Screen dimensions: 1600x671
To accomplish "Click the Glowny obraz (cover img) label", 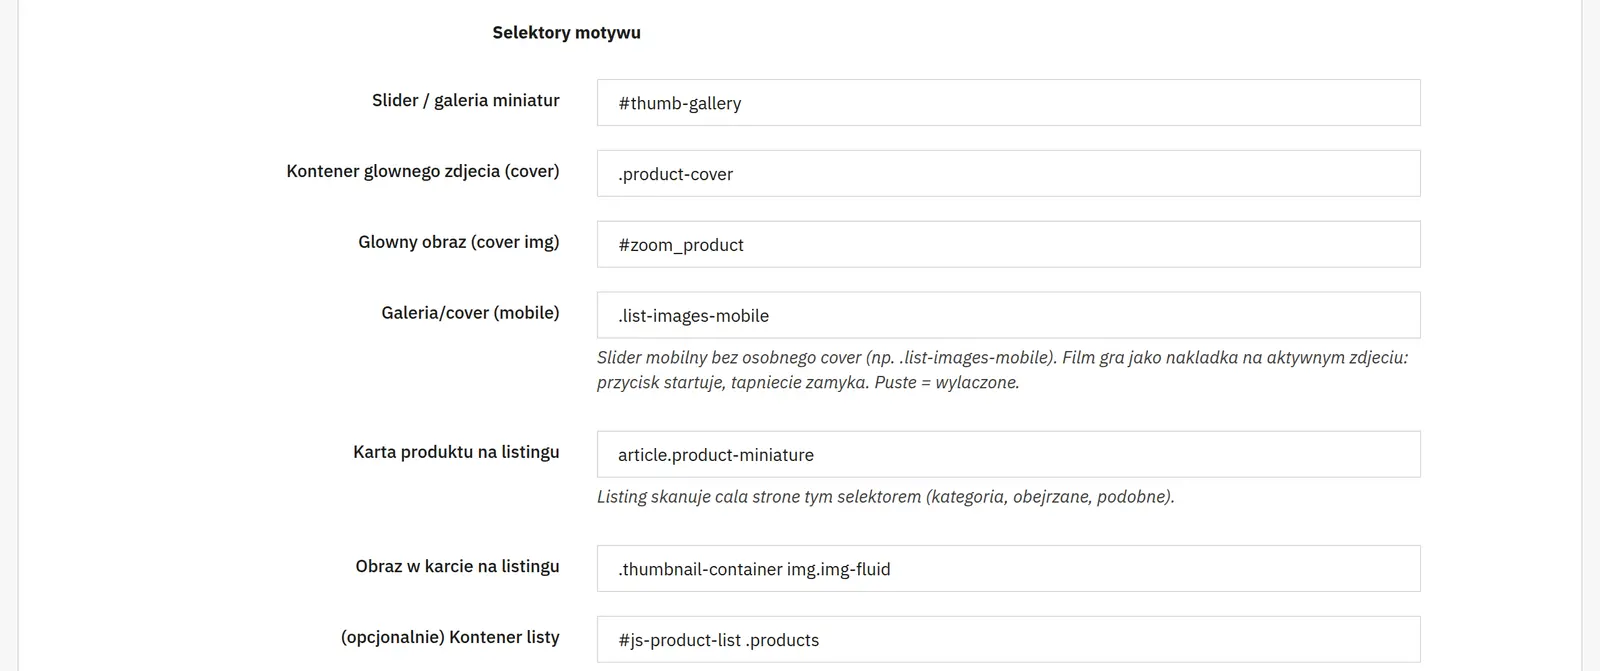I will coord(459,242).
